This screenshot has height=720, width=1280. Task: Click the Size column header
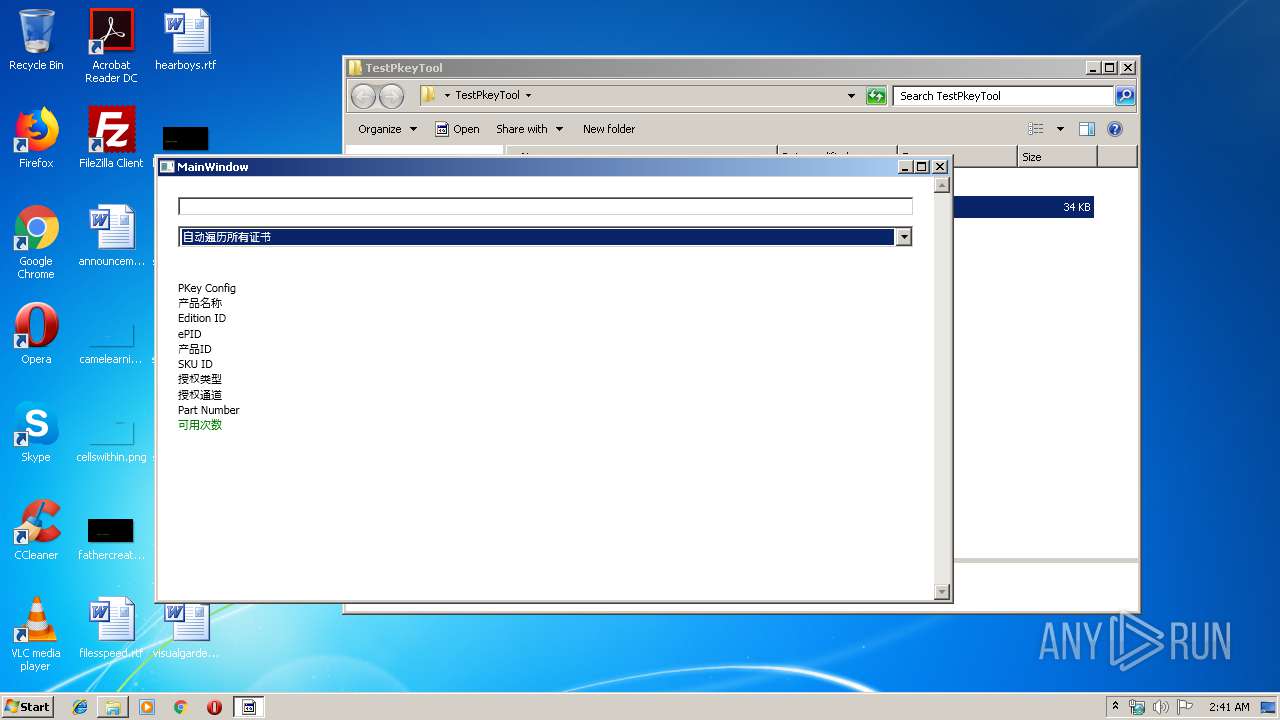[x=1057, y=157]
